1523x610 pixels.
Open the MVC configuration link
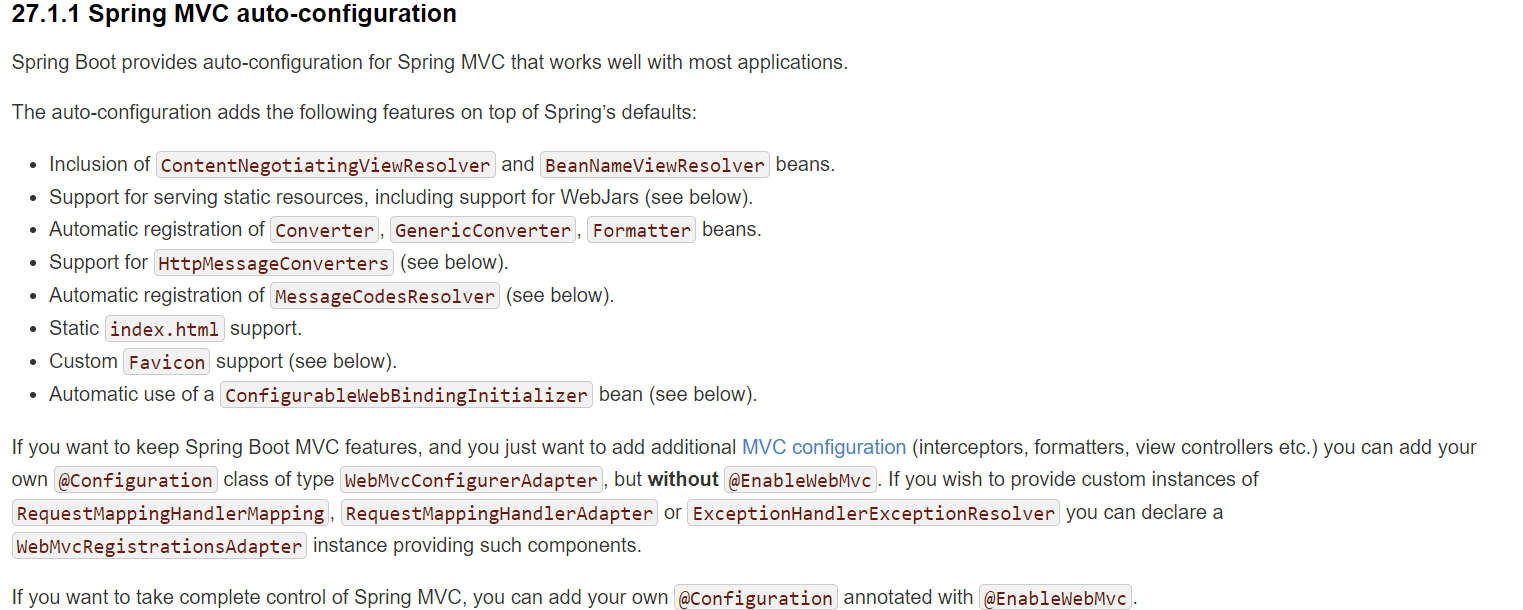[824, 447]
